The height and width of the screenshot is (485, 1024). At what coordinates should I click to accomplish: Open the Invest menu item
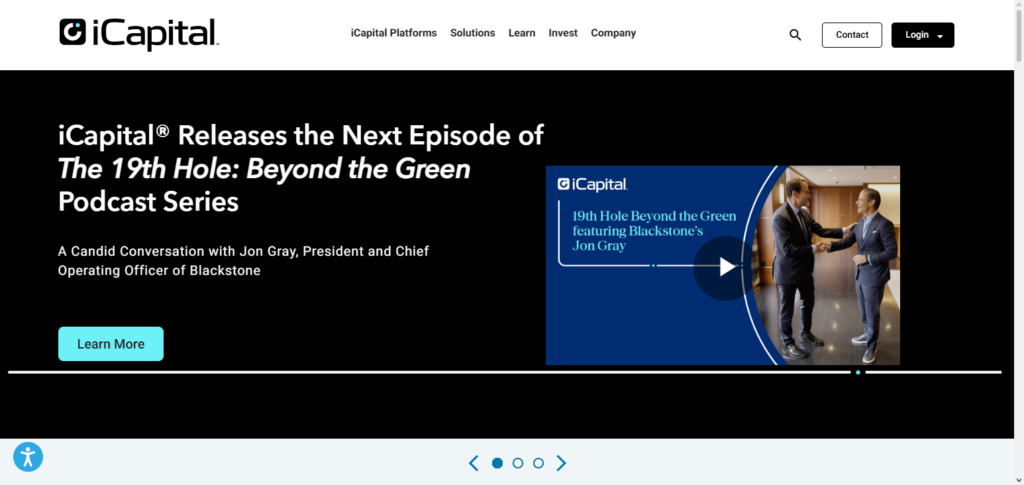[563, 33]
